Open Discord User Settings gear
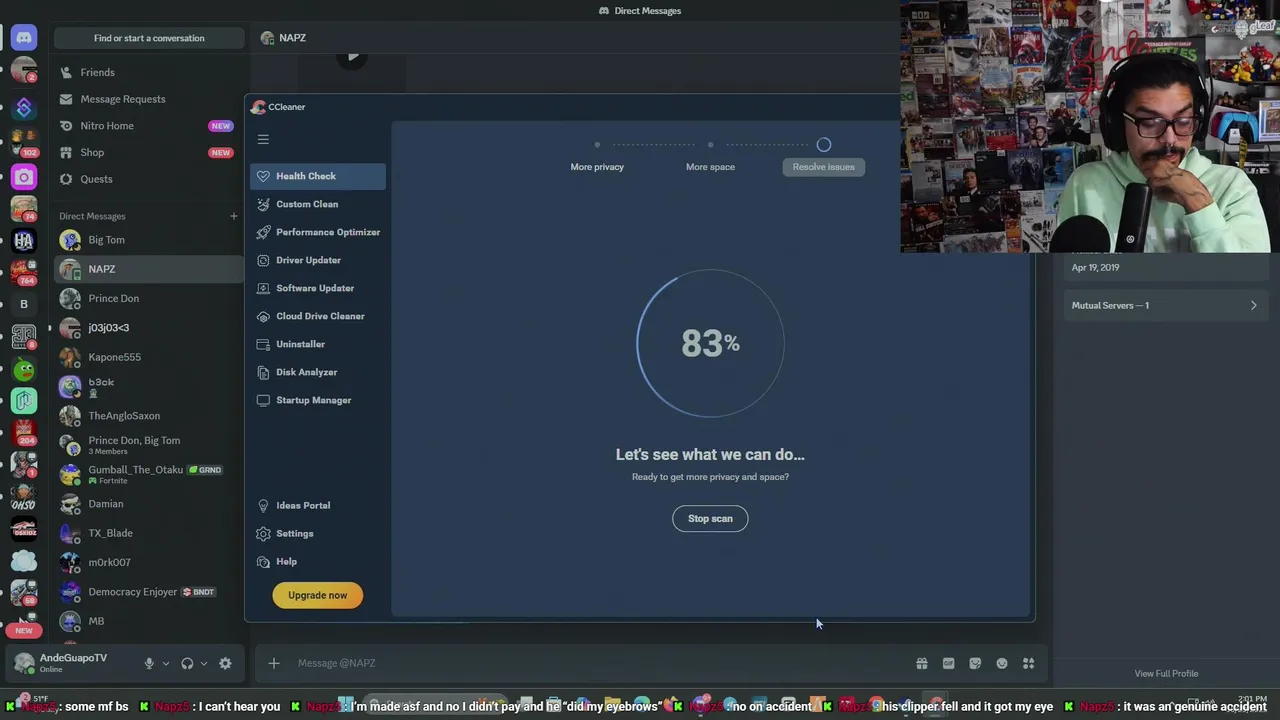The width and height of the screenshot is (1280, 720). click(225, 663)
